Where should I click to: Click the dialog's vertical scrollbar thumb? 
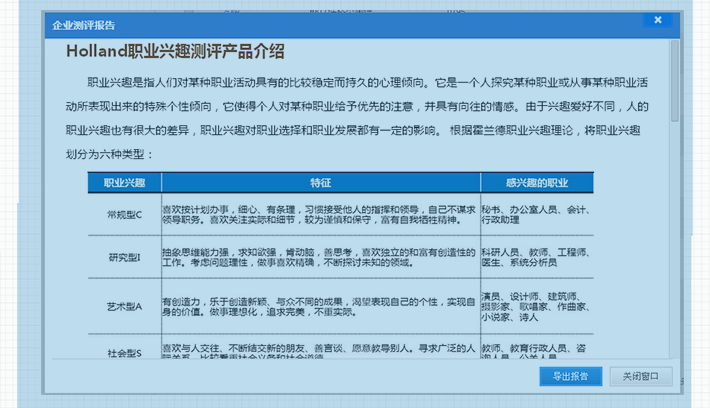[x=675, y=81]
